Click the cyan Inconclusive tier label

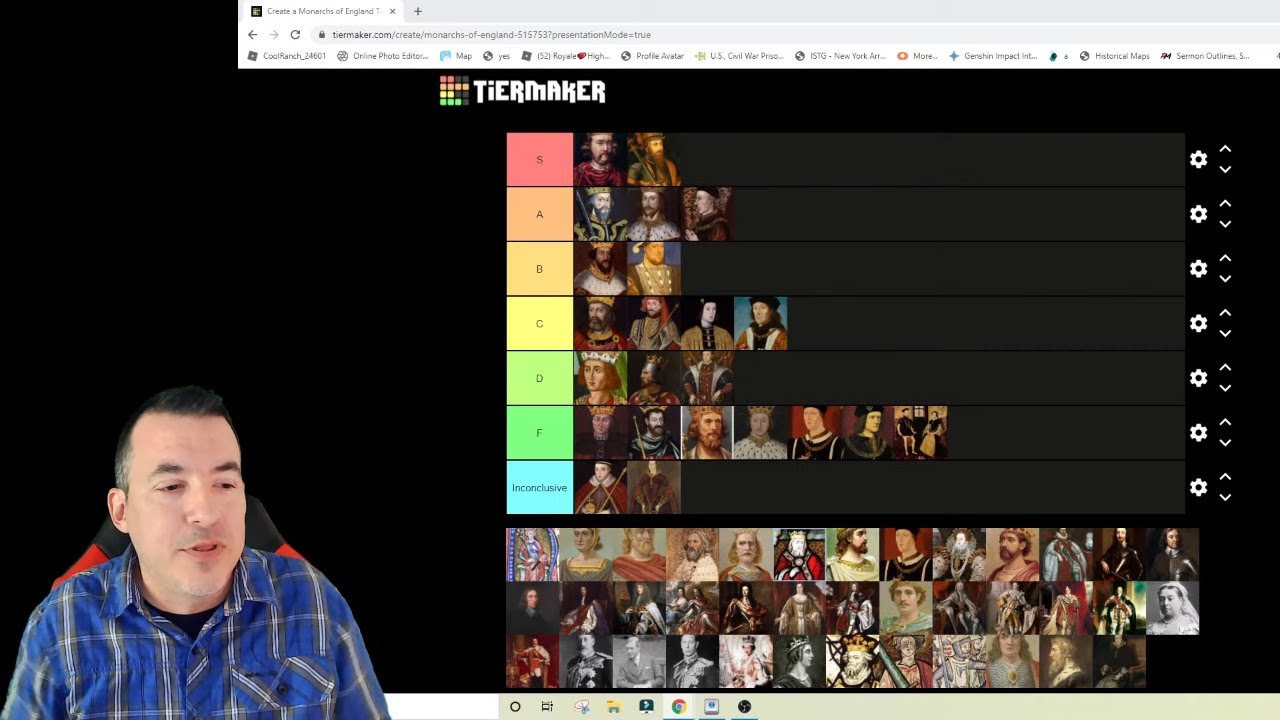tap(540, 487)
